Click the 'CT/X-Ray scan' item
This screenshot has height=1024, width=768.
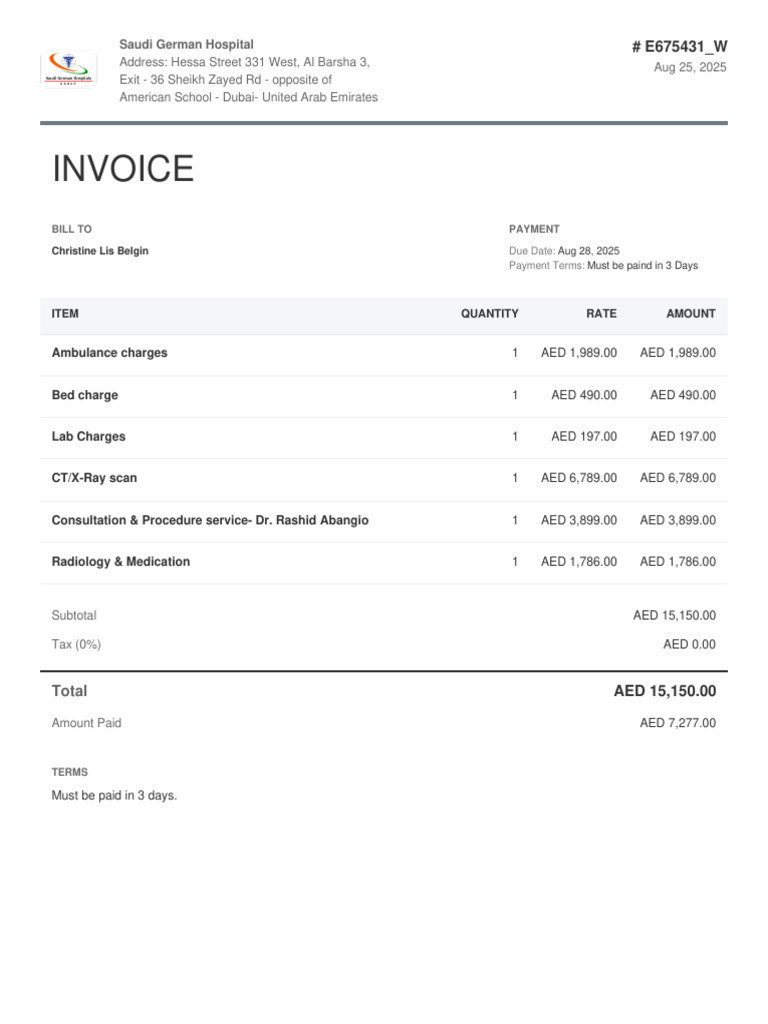[x=95, y=478]
